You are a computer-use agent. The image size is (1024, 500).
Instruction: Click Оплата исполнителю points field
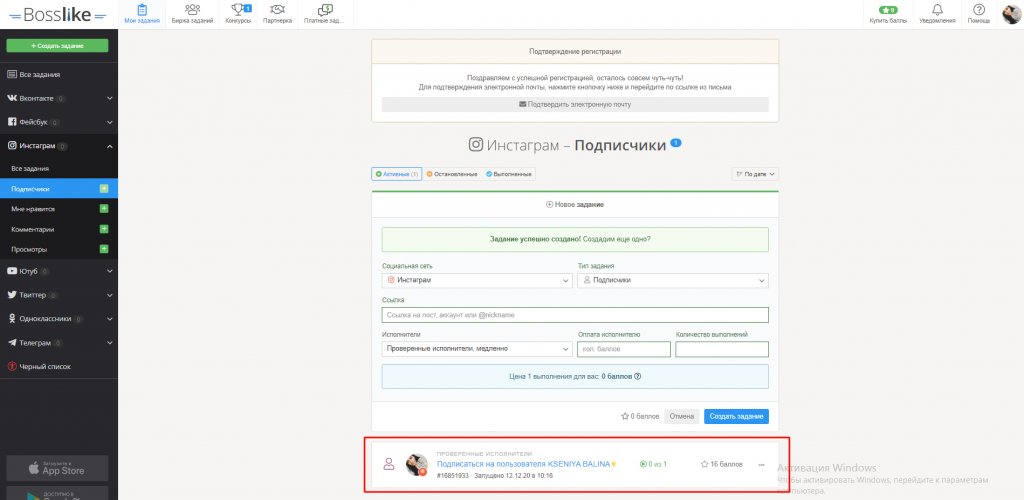(624, 349)
